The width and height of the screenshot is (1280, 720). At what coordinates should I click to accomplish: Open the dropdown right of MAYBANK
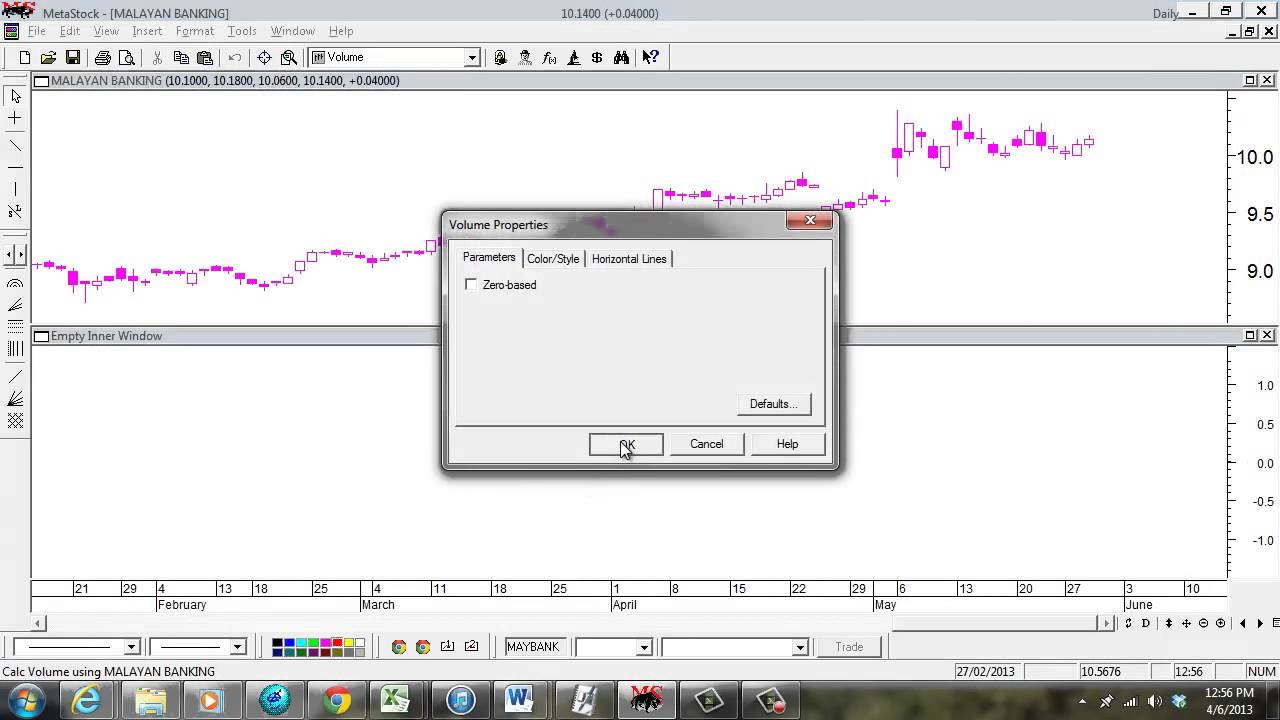pyautogui.click(x=644, y=647)
